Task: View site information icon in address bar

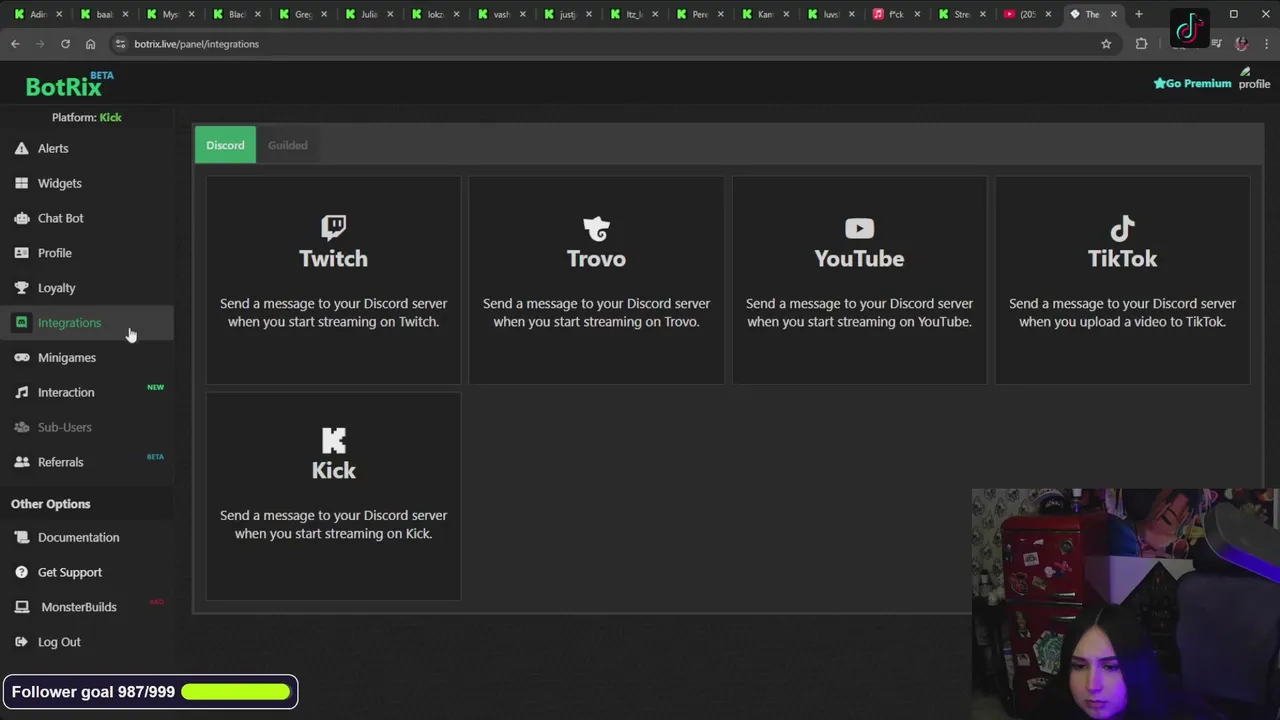Action: [120, 44]
